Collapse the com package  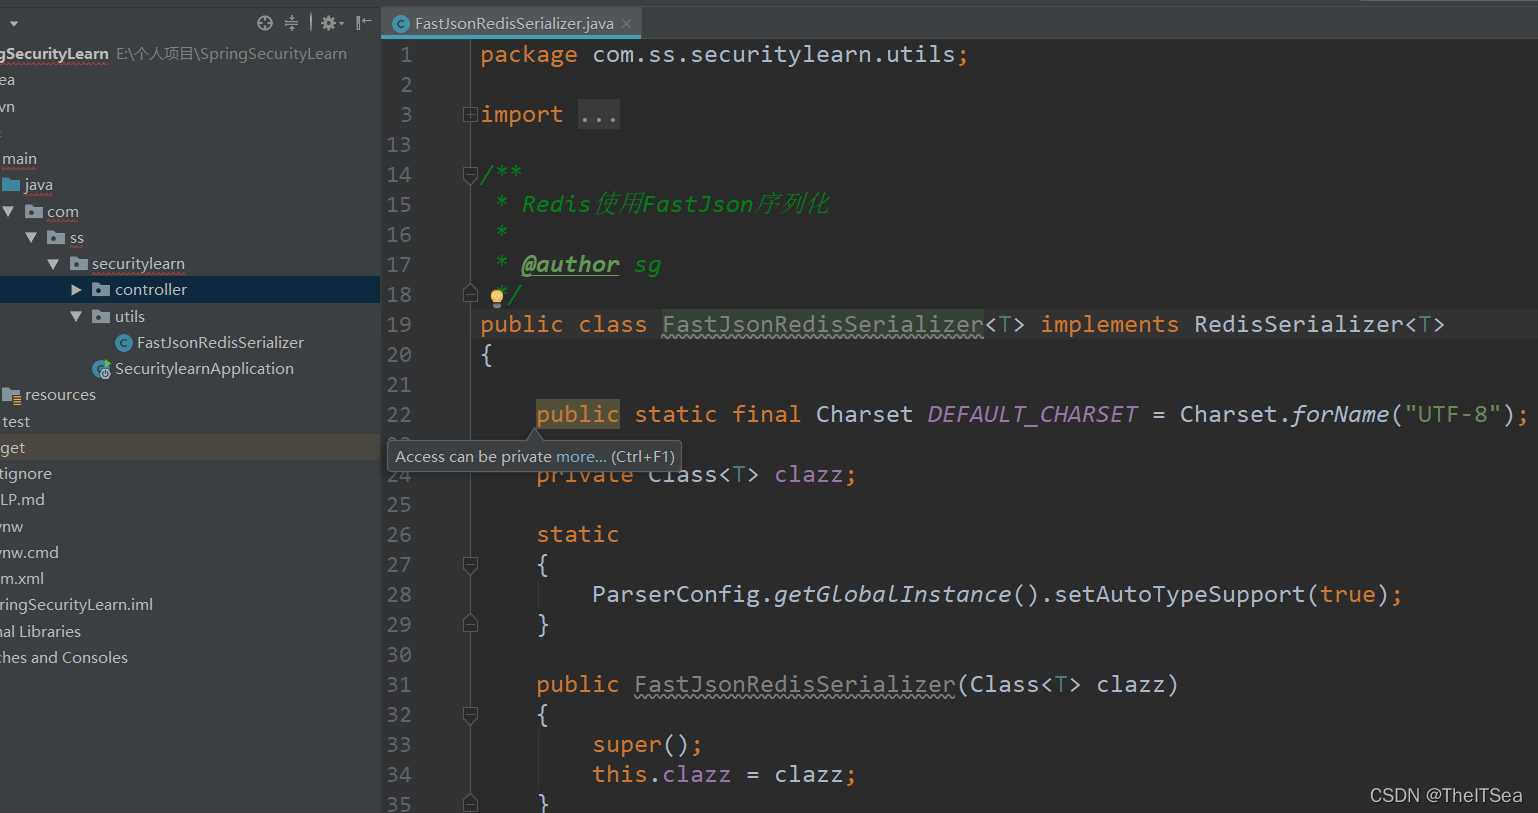(x=9, y=211)
